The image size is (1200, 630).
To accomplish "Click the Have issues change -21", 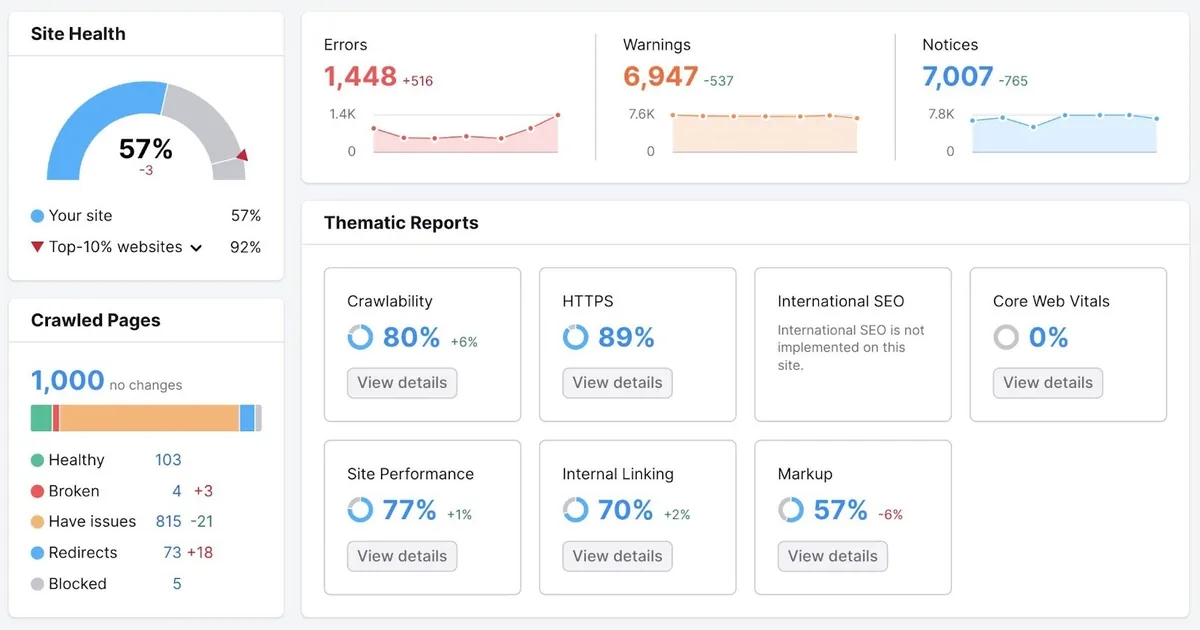I will pos(200,522).
